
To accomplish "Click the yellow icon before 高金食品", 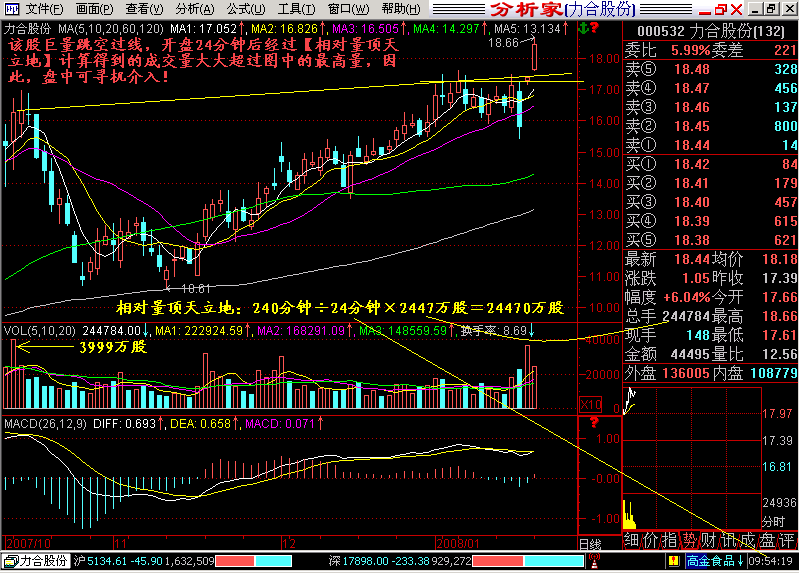I will [677, 563].
